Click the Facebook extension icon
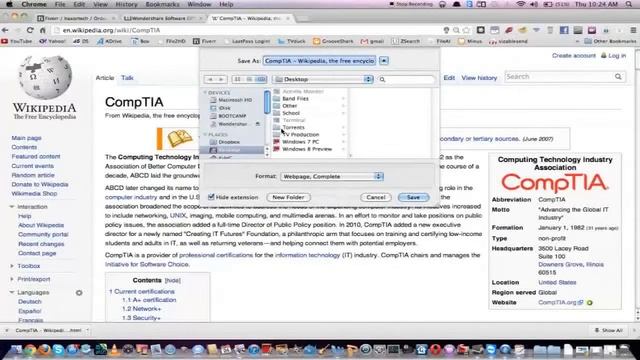Screen dimensions: 640x360 pos(564,30)
